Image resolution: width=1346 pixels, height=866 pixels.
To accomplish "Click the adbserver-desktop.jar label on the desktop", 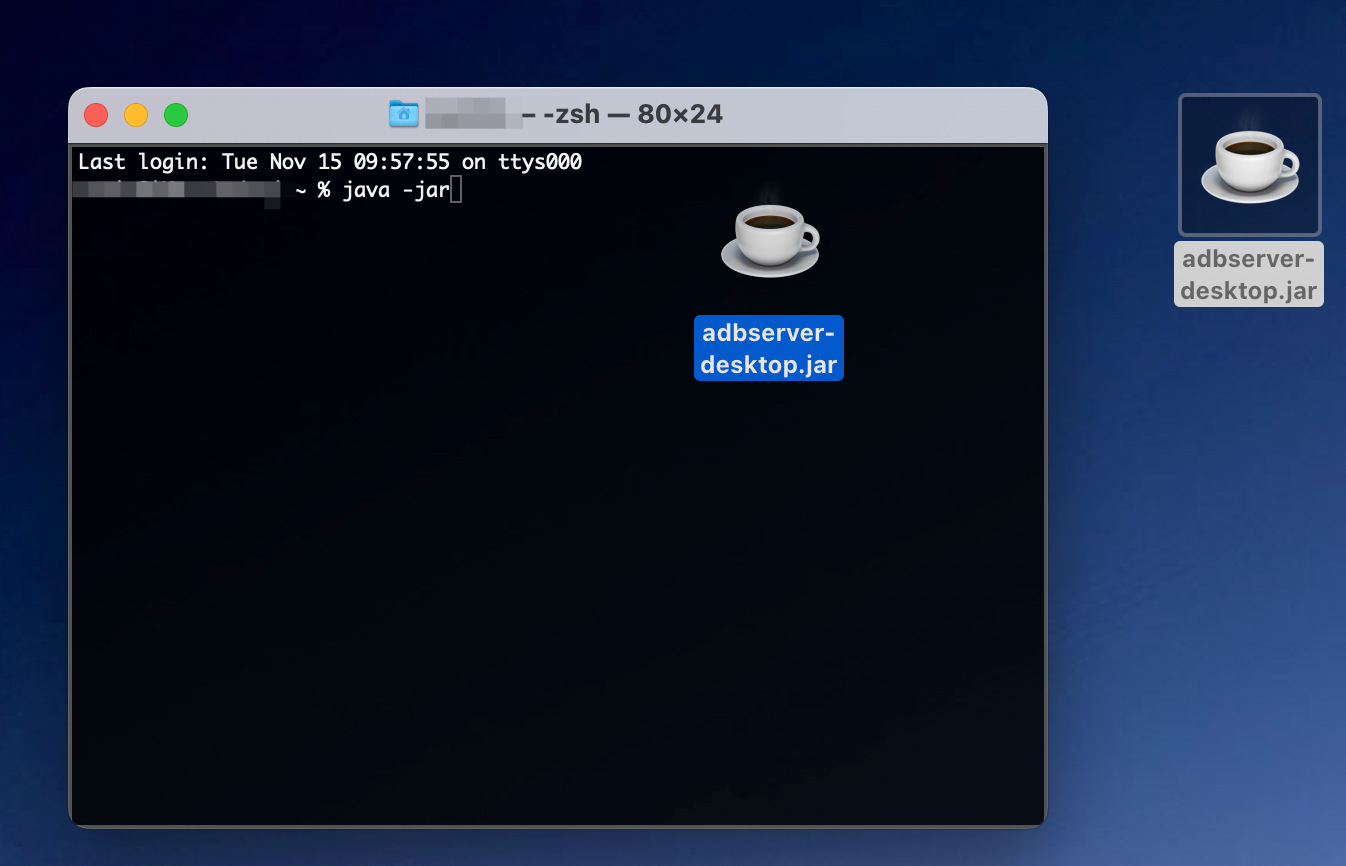I will (1249, 274).
